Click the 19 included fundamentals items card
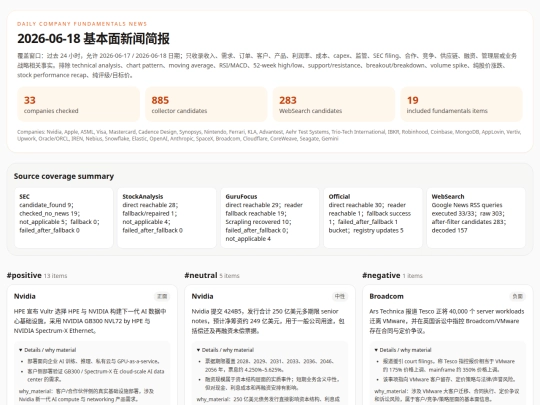 pos(461,104)
